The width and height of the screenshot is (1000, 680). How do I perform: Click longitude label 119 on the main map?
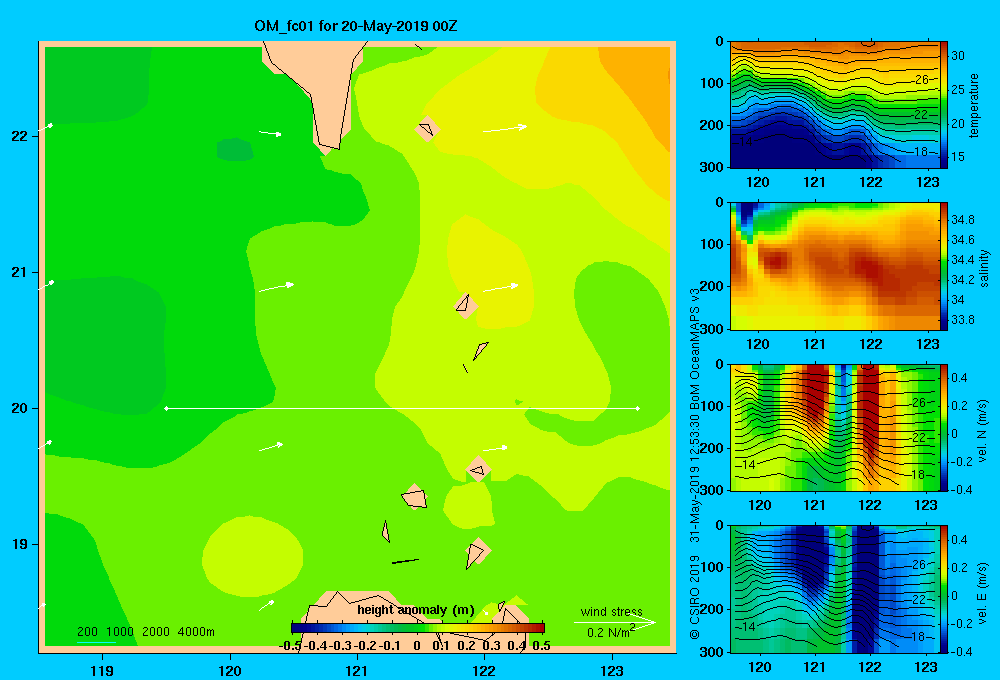(102, 670)
